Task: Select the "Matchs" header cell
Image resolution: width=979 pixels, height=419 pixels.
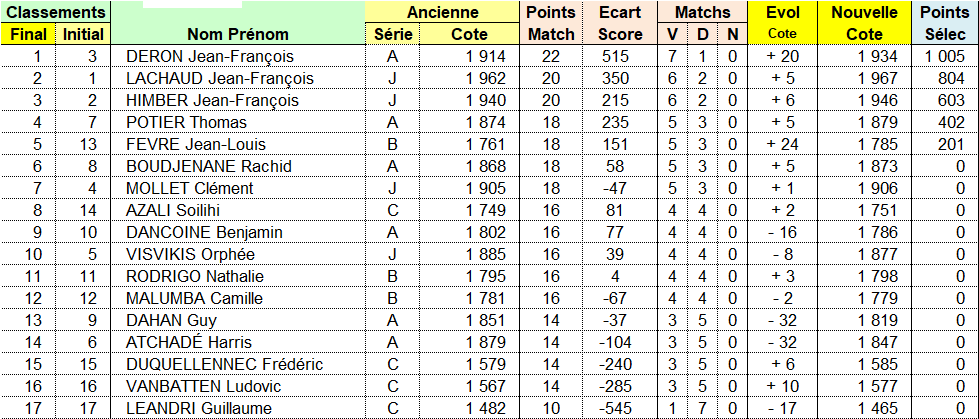Action: (703, 12)
